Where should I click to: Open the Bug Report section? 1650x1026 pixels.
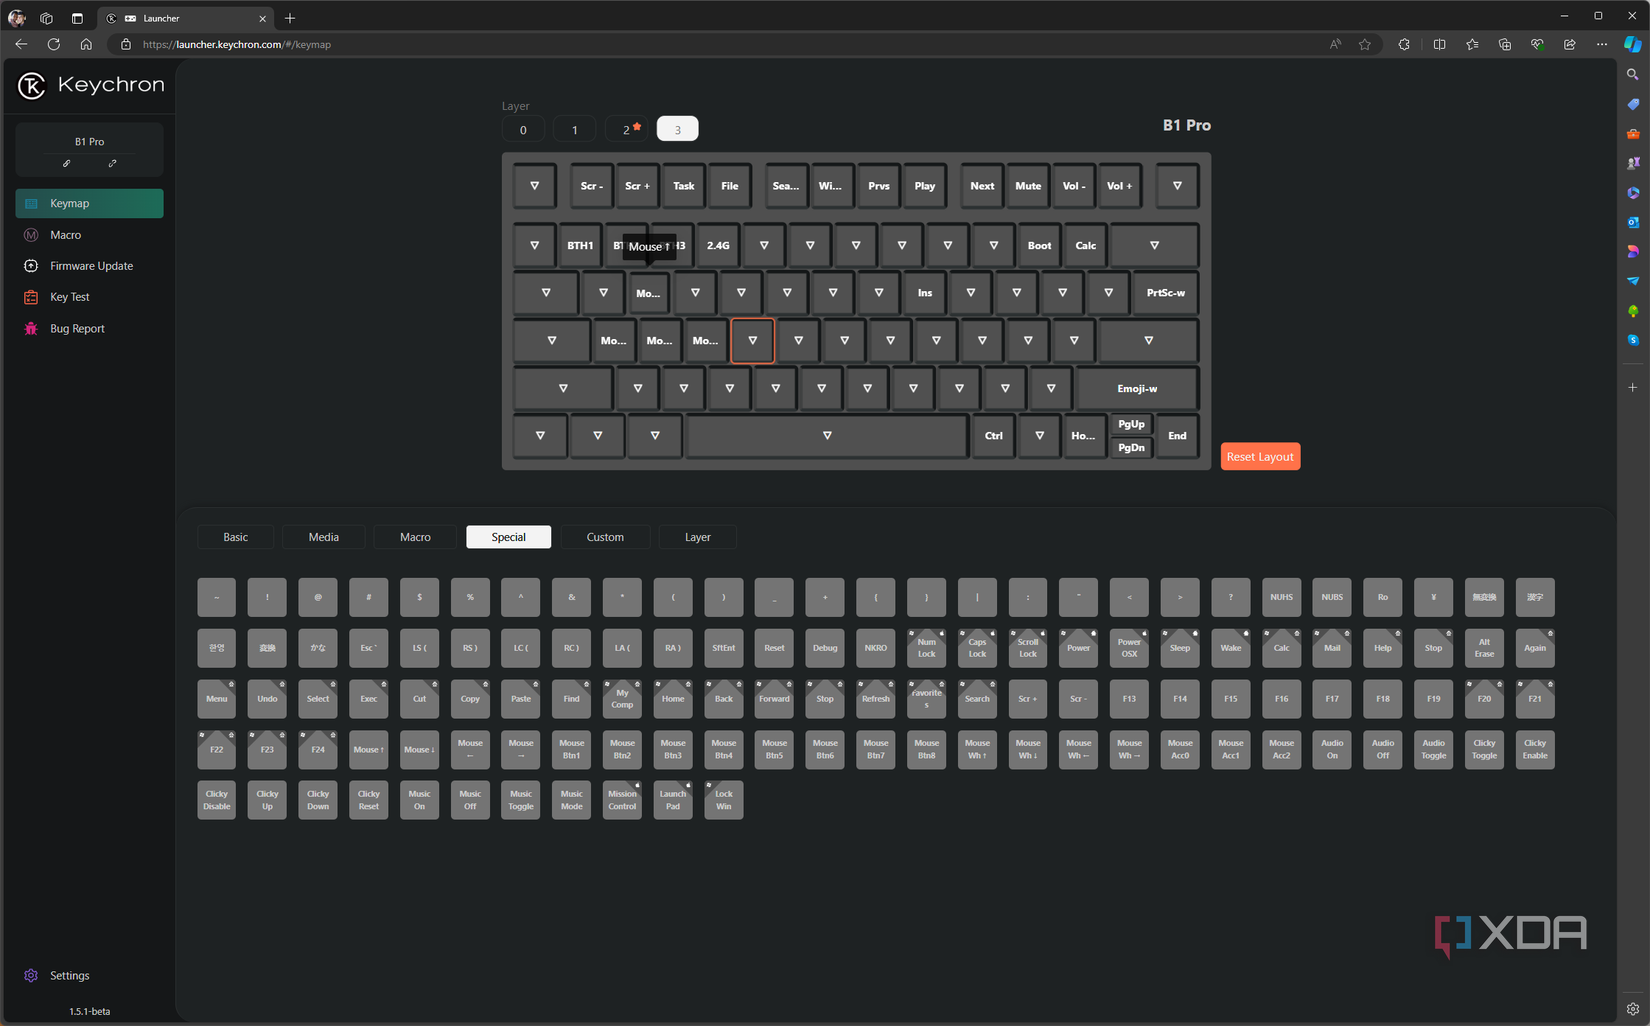[x=78, y=328]
